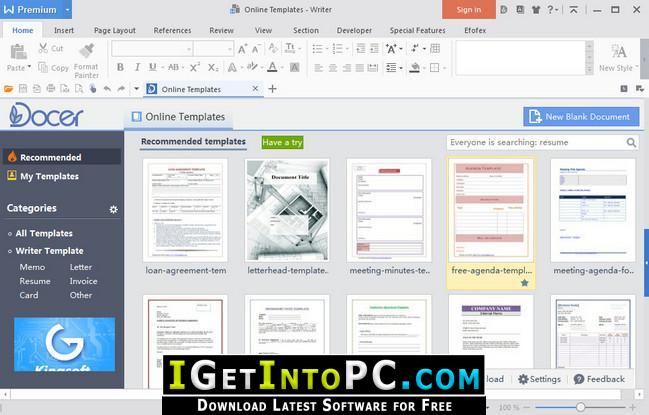Click the align left icon
The width and height of the screenshot is (649, 415).
318,68
